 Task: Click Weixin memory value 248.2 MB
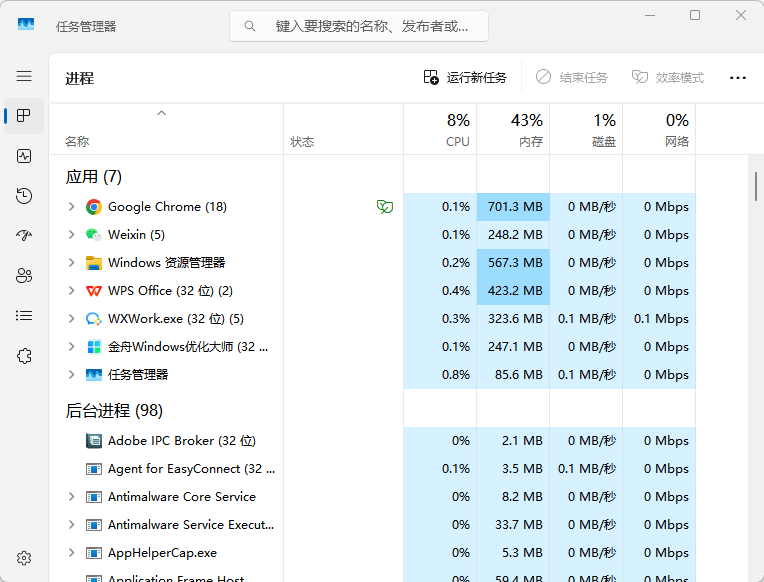pos(515,235)
